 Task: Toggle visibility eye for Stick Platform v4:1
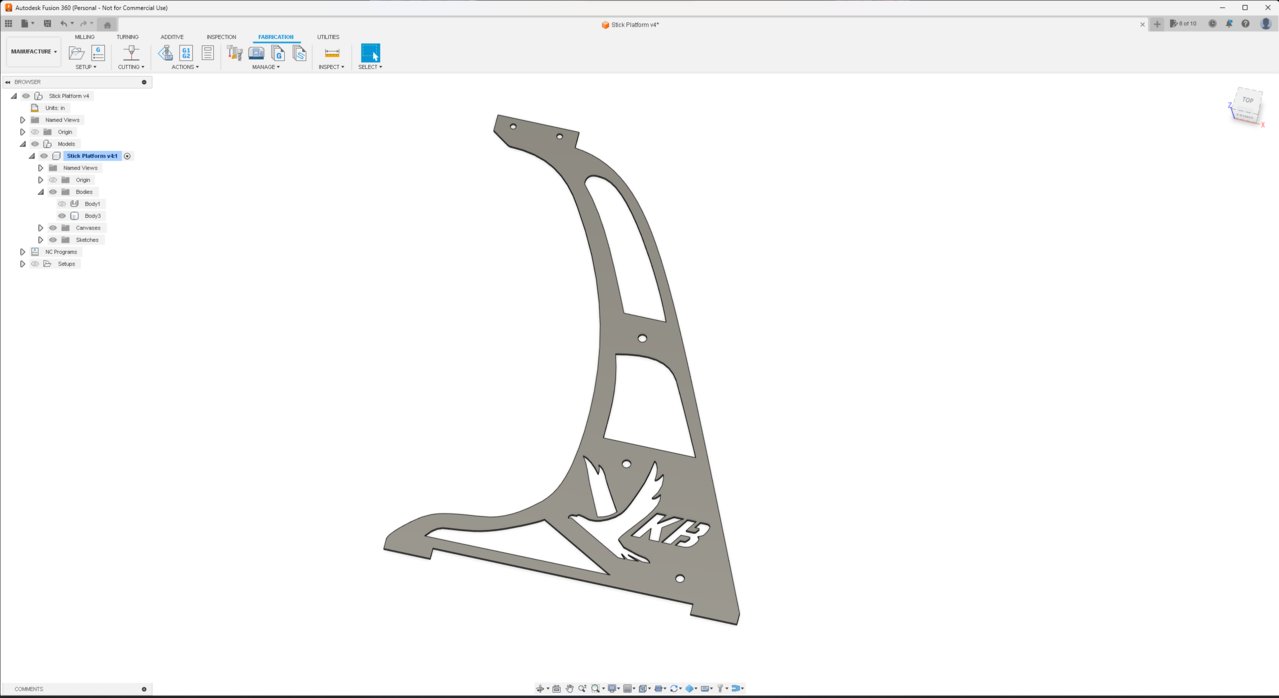click(44, 156)
